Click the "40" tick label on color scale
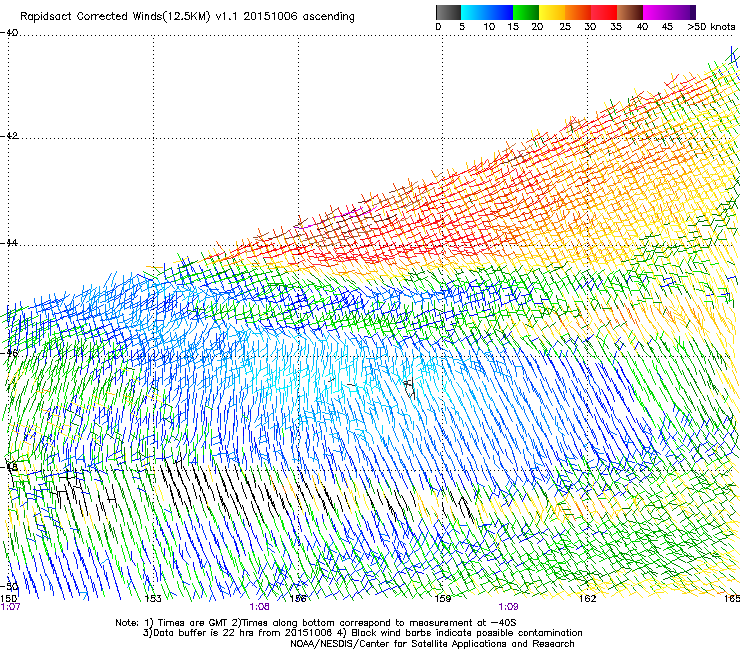Image resolution: width=740 pixels, height=650 pixels. coord(642,27)
